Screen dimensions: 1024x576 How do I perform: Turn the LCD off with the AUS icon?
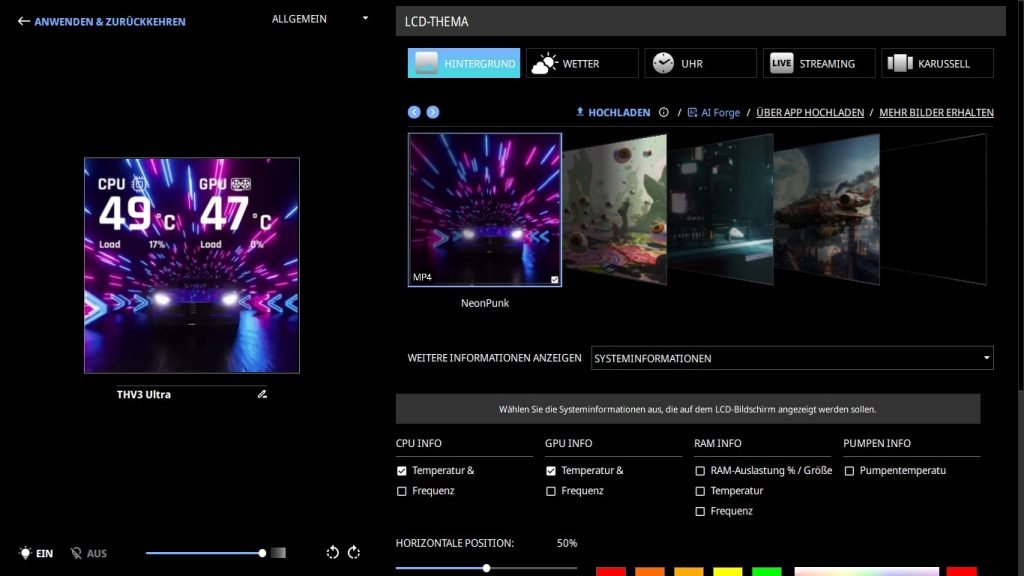pos(76,553)
